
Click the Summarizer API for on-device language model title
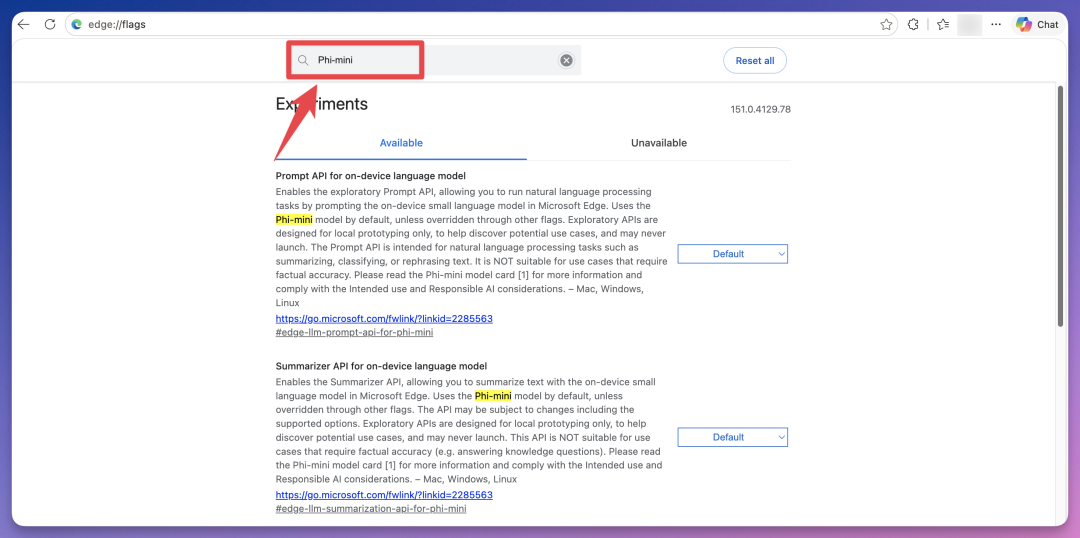382,366
